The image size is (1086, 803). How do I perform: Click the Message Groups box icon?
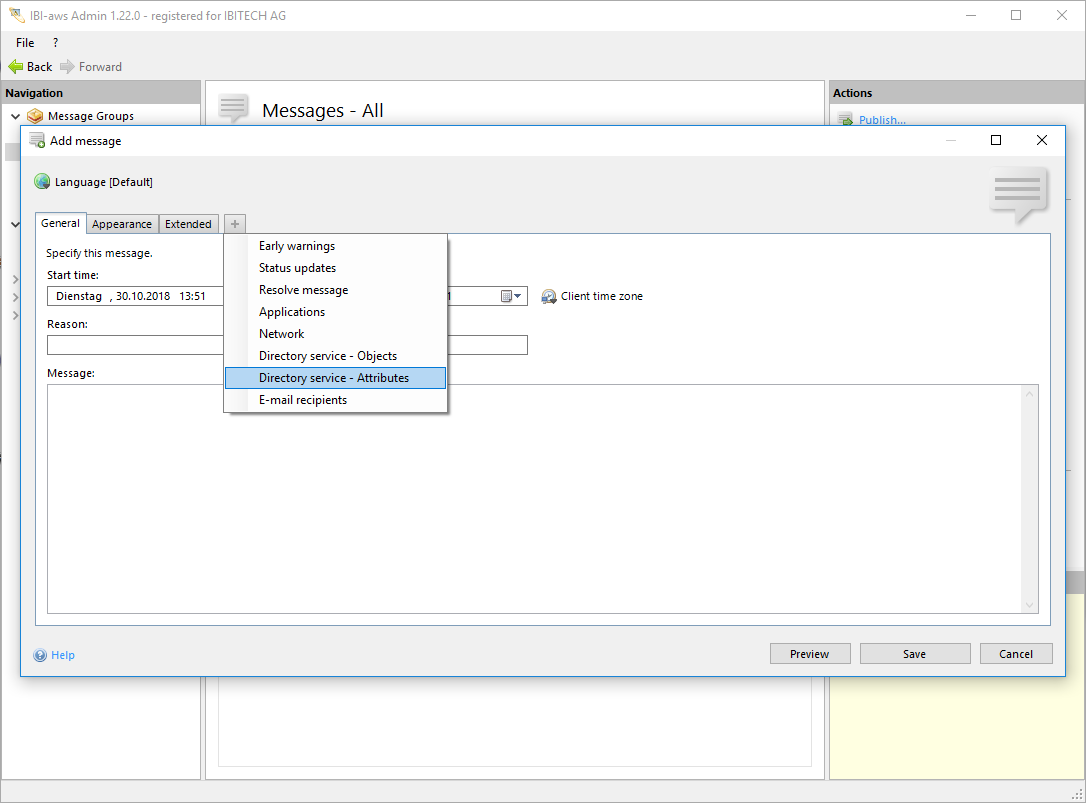coord(35,116)
